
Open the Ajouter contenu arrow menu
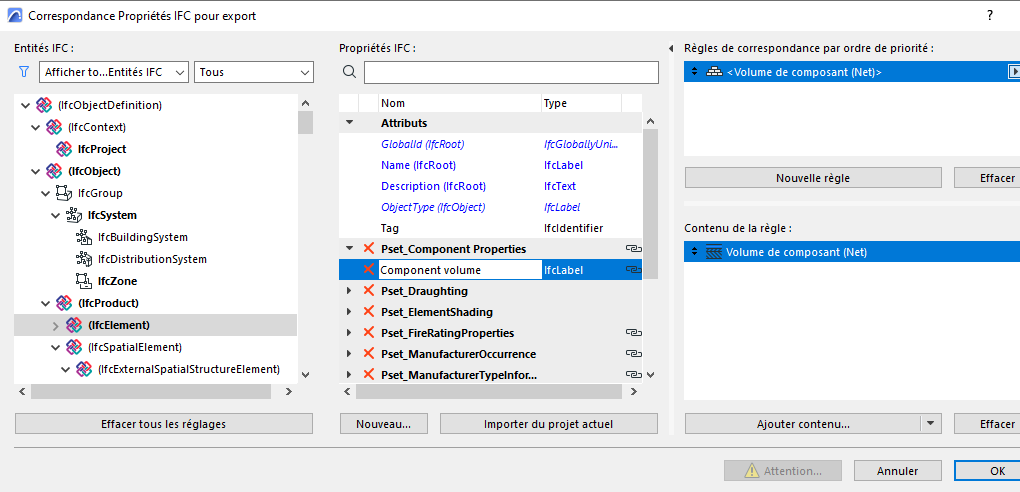[932, 424]
